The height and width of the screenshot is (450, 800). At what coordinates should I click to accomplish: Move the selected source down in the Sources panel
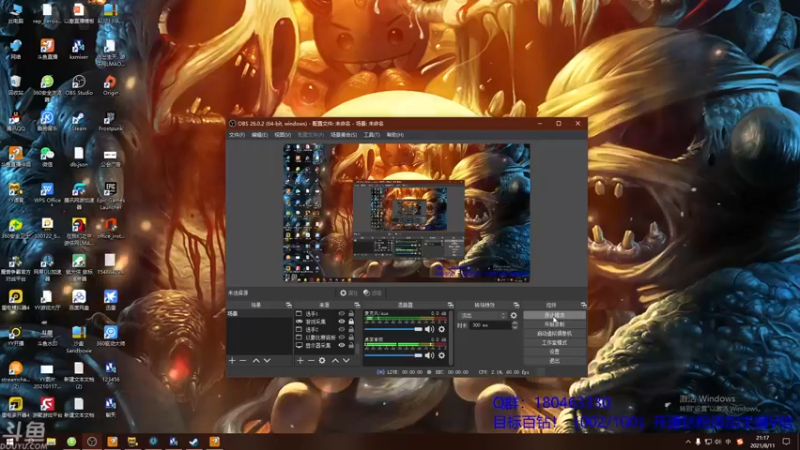tap(346, 361)
